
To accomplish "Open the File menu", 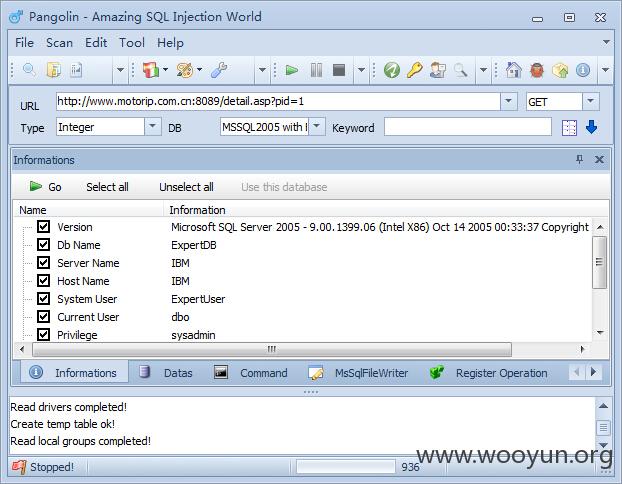I will pyautogui.click(x=24, y=42).
